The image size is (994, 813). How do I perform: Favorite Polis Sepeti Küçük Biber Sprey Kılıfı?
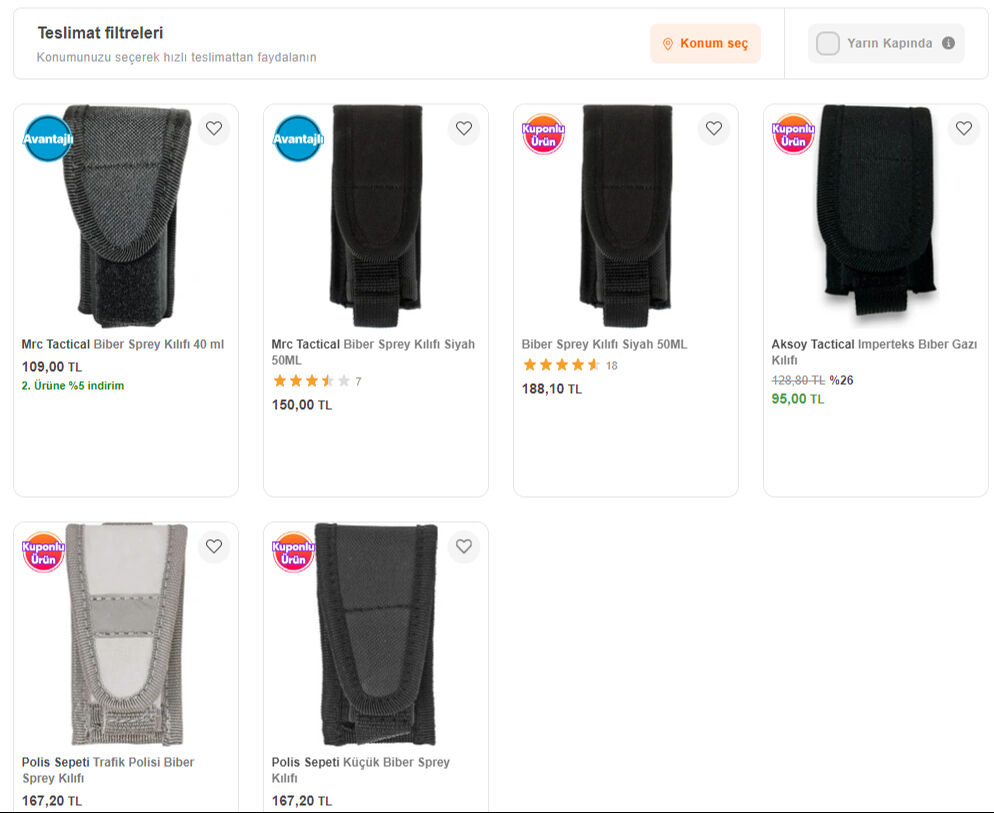tap(463, 547)
